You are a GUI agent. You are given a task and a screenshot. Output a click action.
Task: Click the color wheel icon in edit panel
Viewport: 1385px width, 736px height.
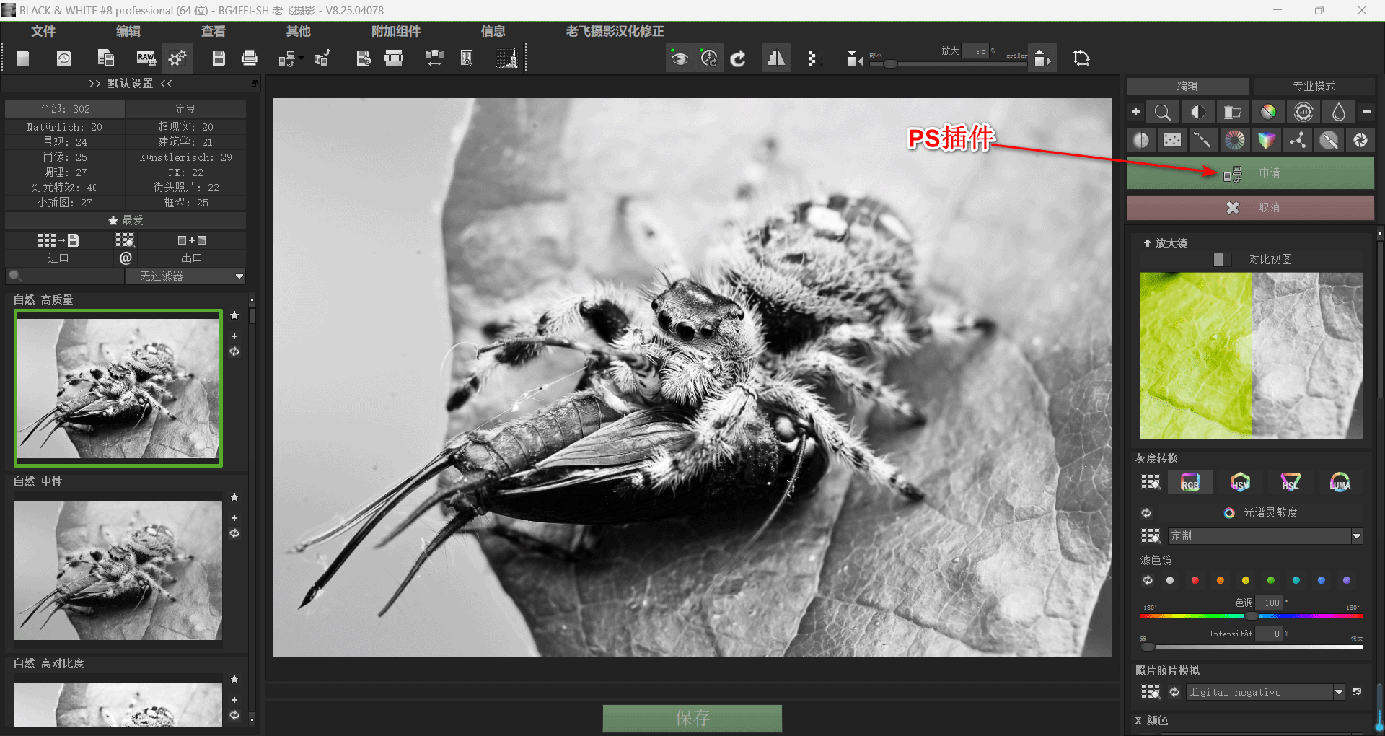1235,140
